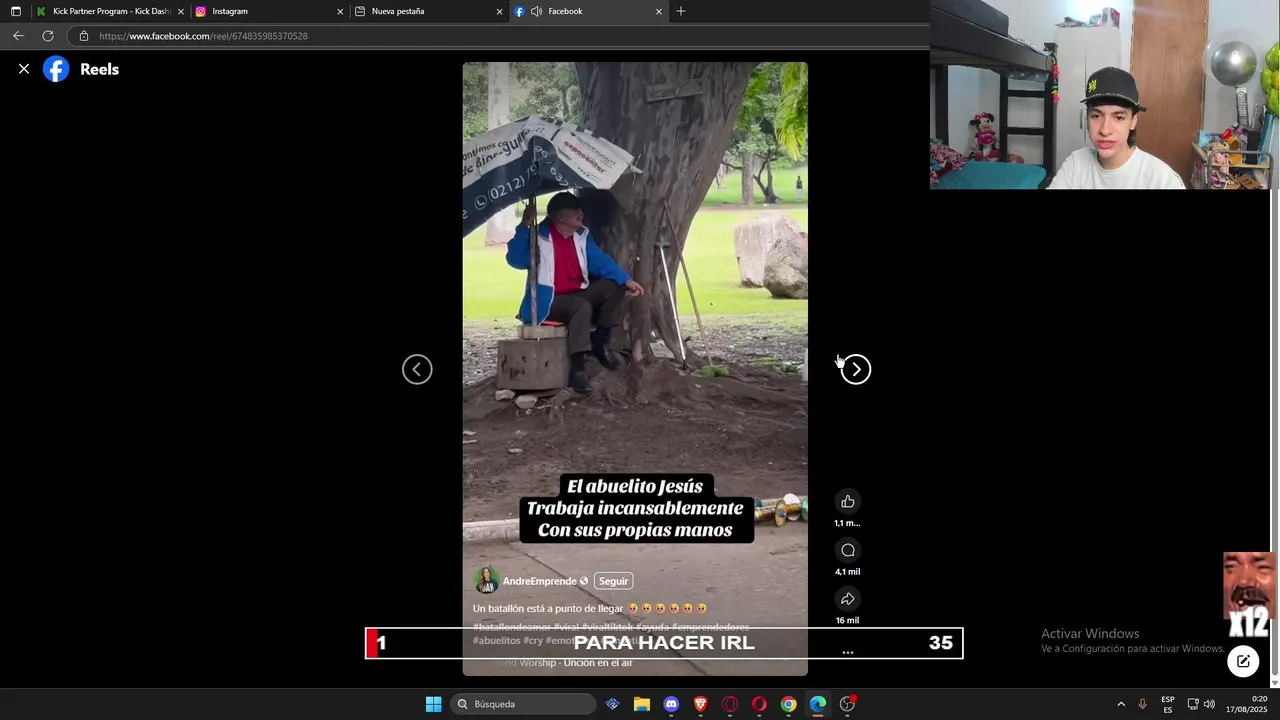Close the Facebook tab
This screenshot has width=1280, height=720.
coord(658,11)
